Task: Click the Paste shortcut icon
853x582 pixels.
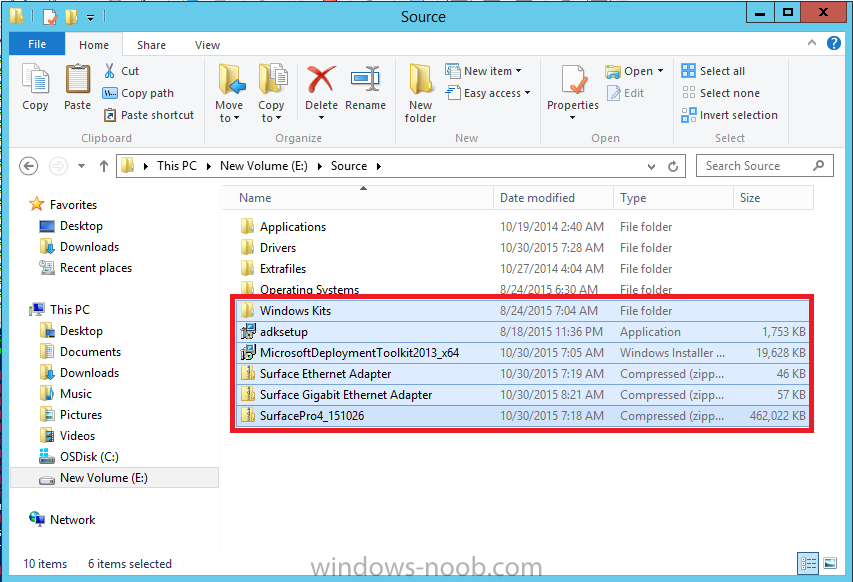Action: 110,115
